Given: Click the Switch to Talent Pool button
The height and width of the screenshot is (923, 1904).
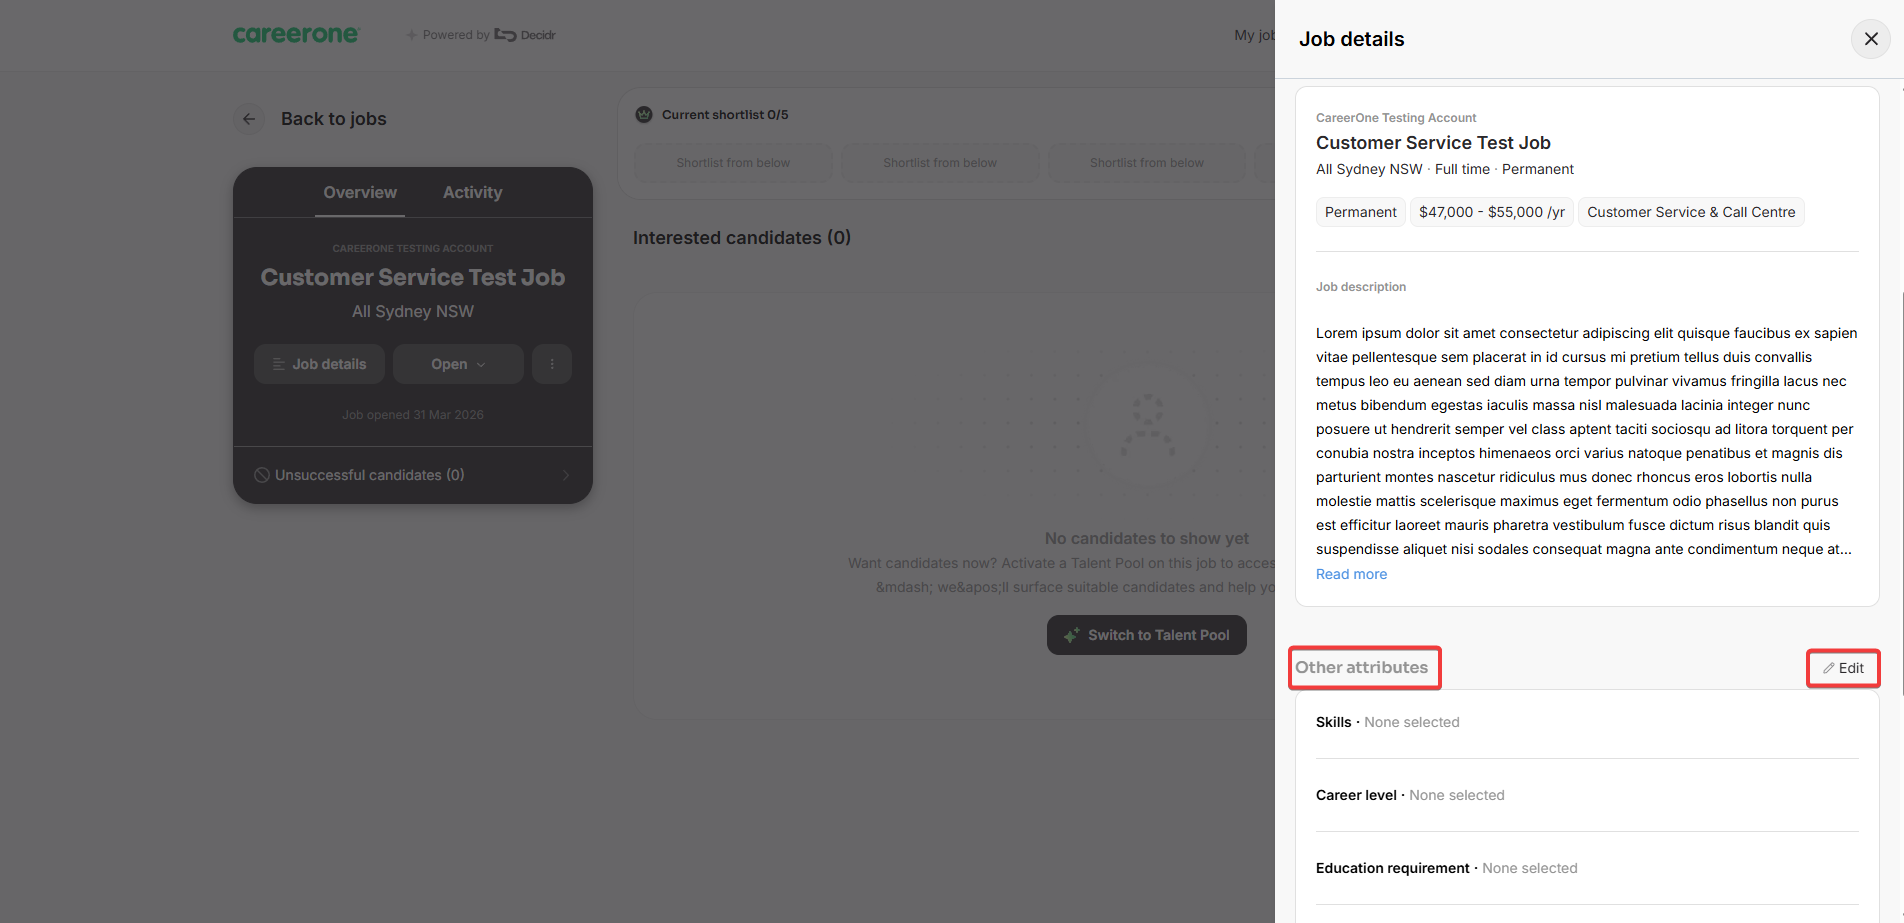Looking at the screenshot, I should pyautogui.click(x=1146, y=635).
